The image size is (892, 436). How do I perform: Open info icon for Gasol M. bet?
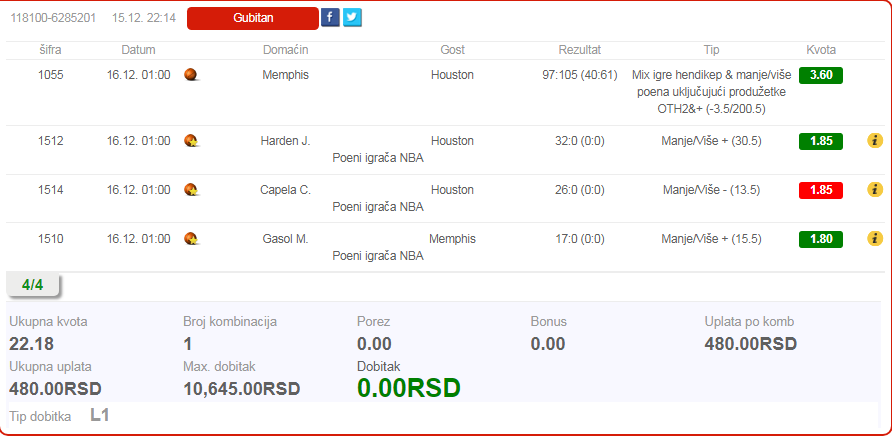click(874, 239)
